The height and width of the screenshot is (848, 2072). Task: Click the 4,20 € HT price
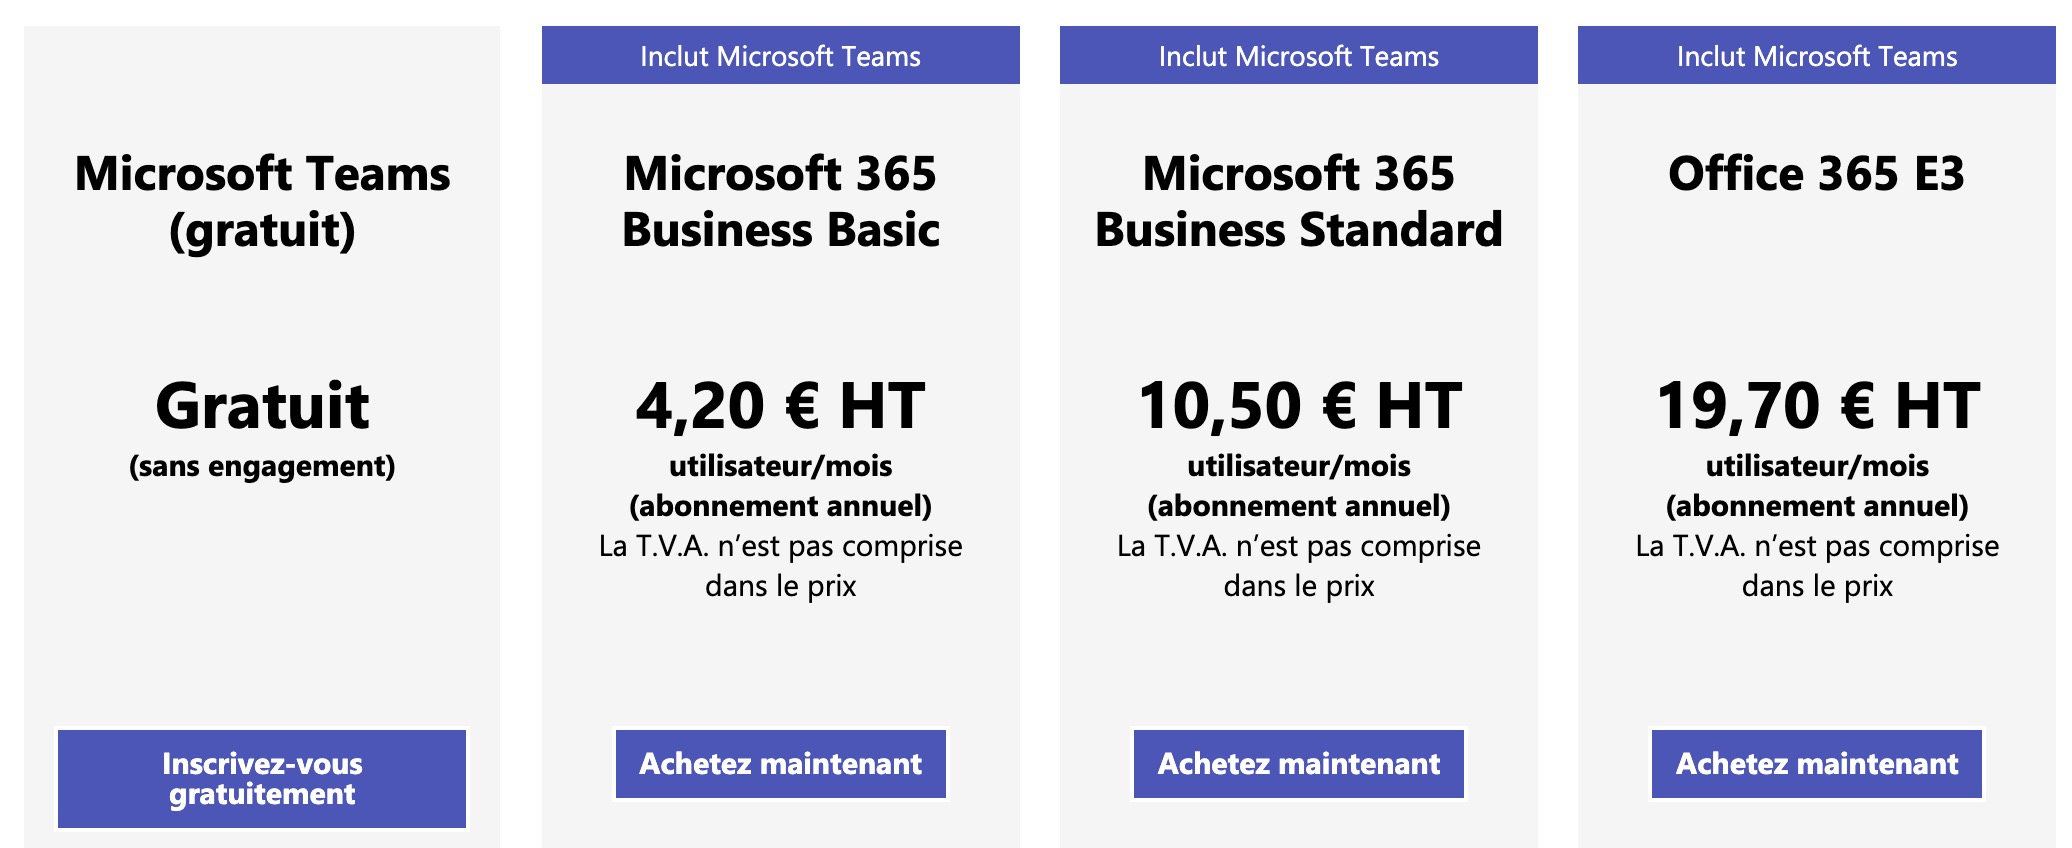pos(780,406)
